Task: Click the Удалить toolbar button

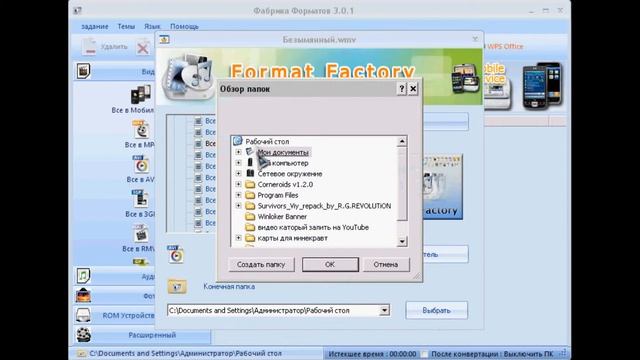Action: (x=104, y=47)
